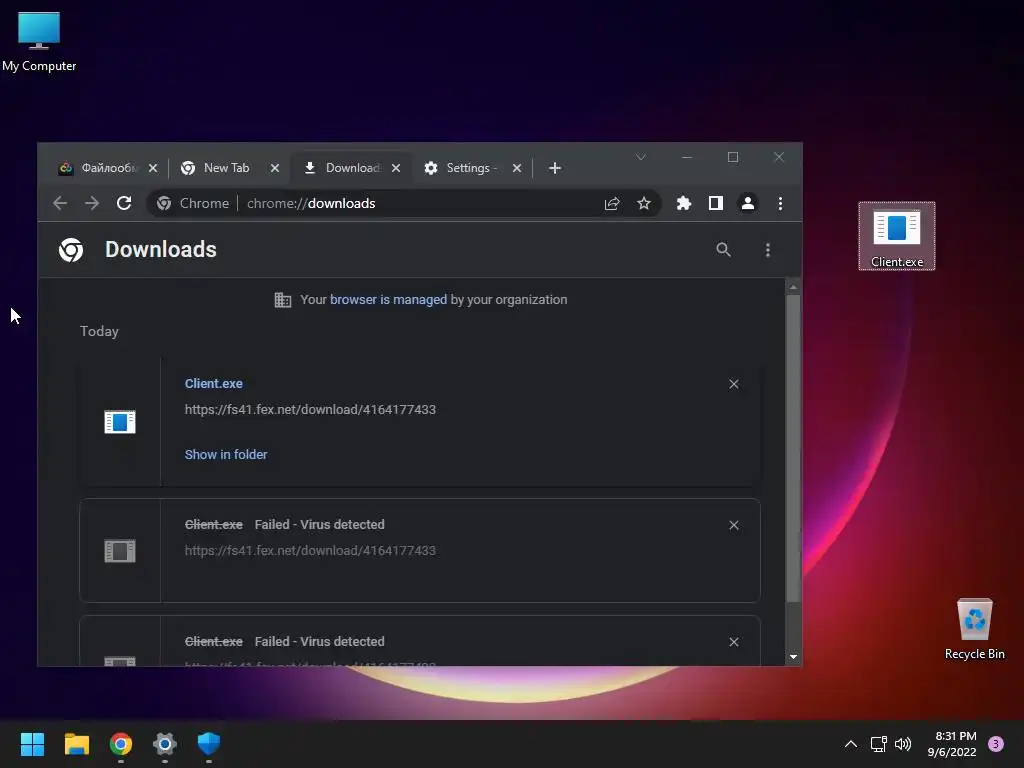1024x768 pixels.
Task: Click the downloads page scrollbar thumb
Action: click(x=793, y=448)
